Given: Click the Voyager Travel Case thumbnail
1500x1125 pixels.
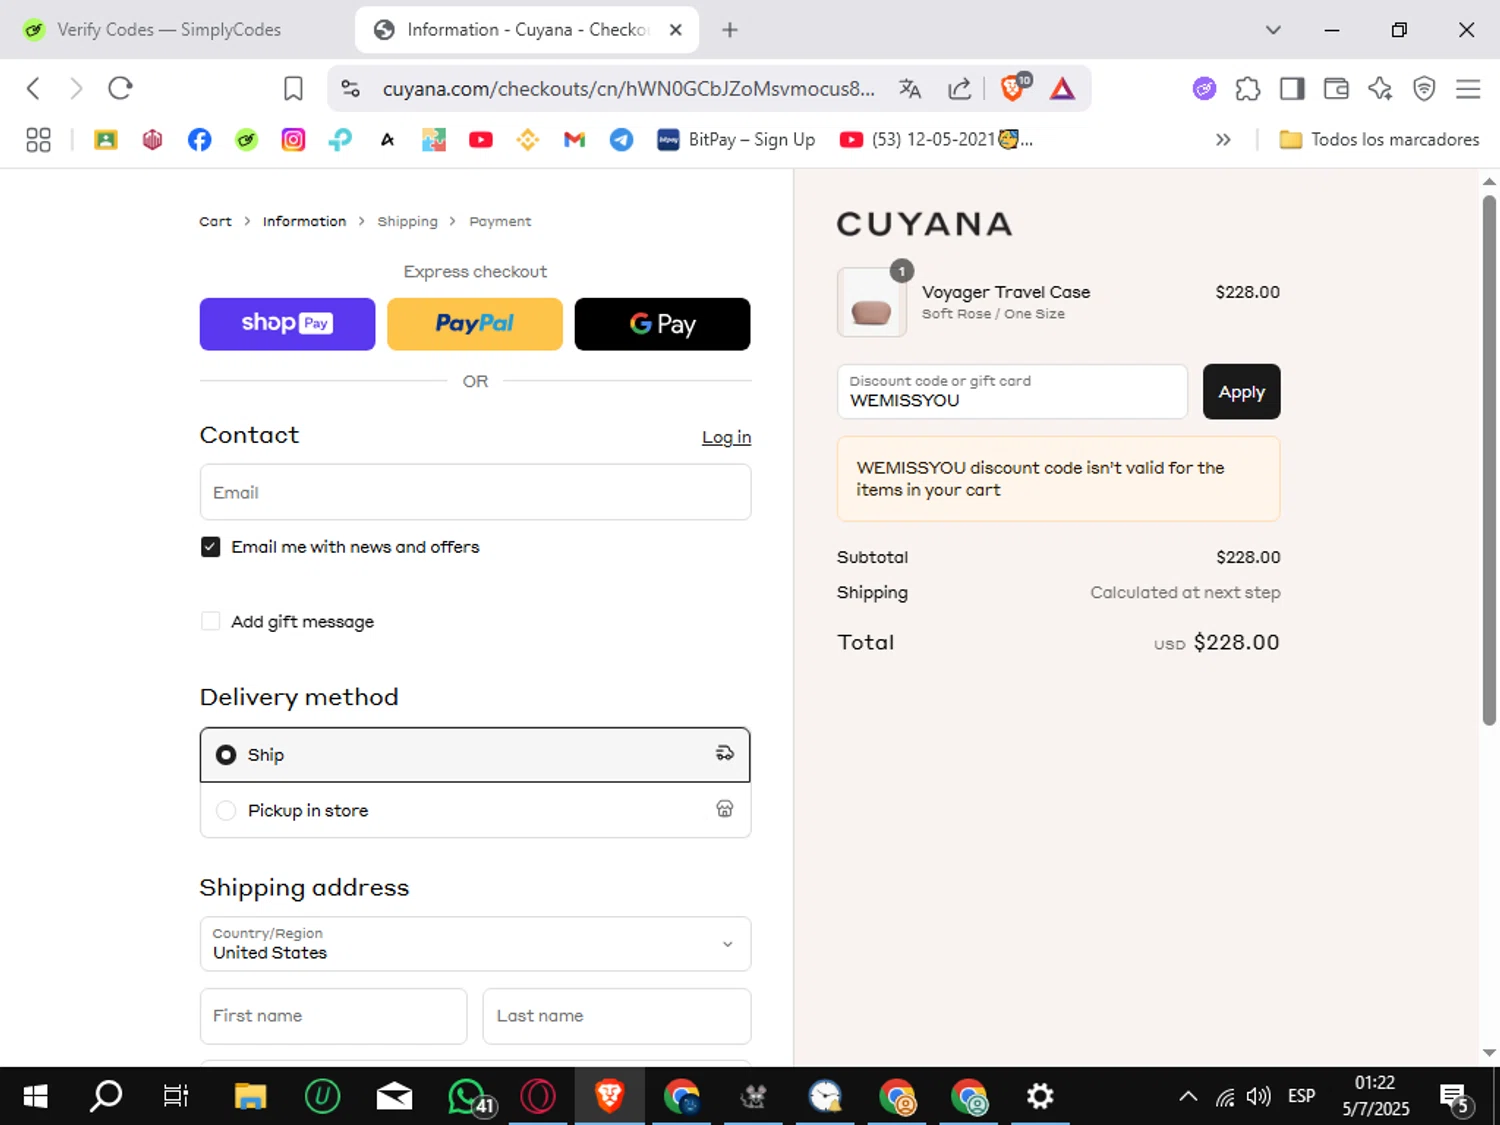Looking at the screenshot, I should (x=871, y=302).
